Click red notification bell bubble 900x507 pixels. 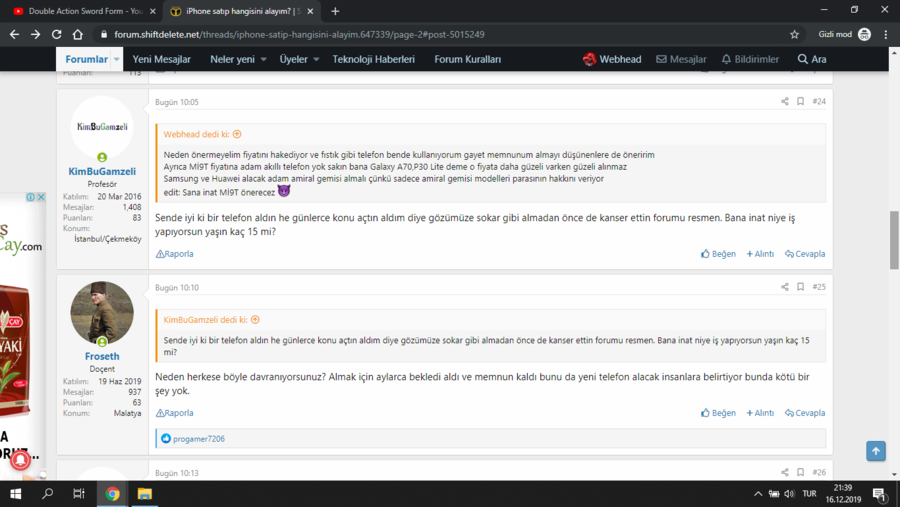pyautogui.click(x=20, y=460)
